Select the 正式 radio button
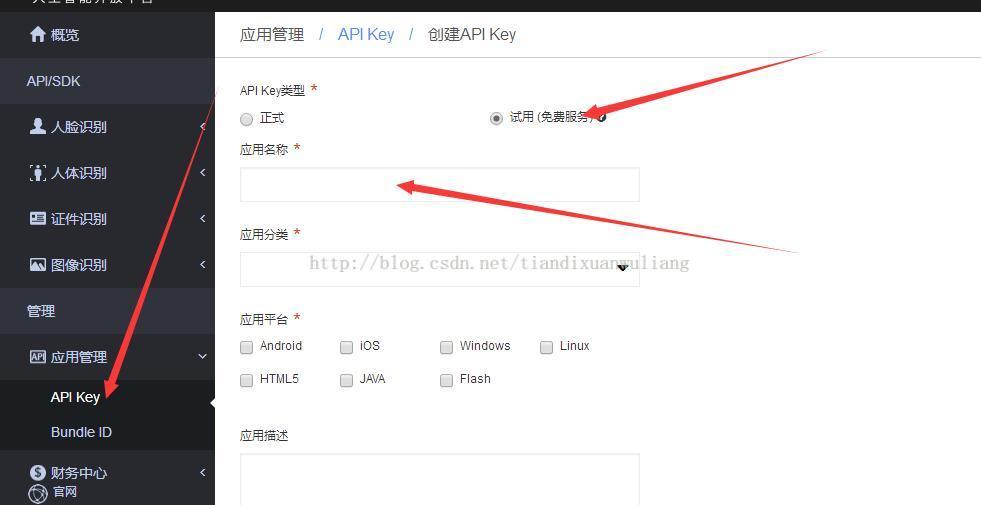The width and height of the screenshot is (981, 505). click(x=247, y=119)
